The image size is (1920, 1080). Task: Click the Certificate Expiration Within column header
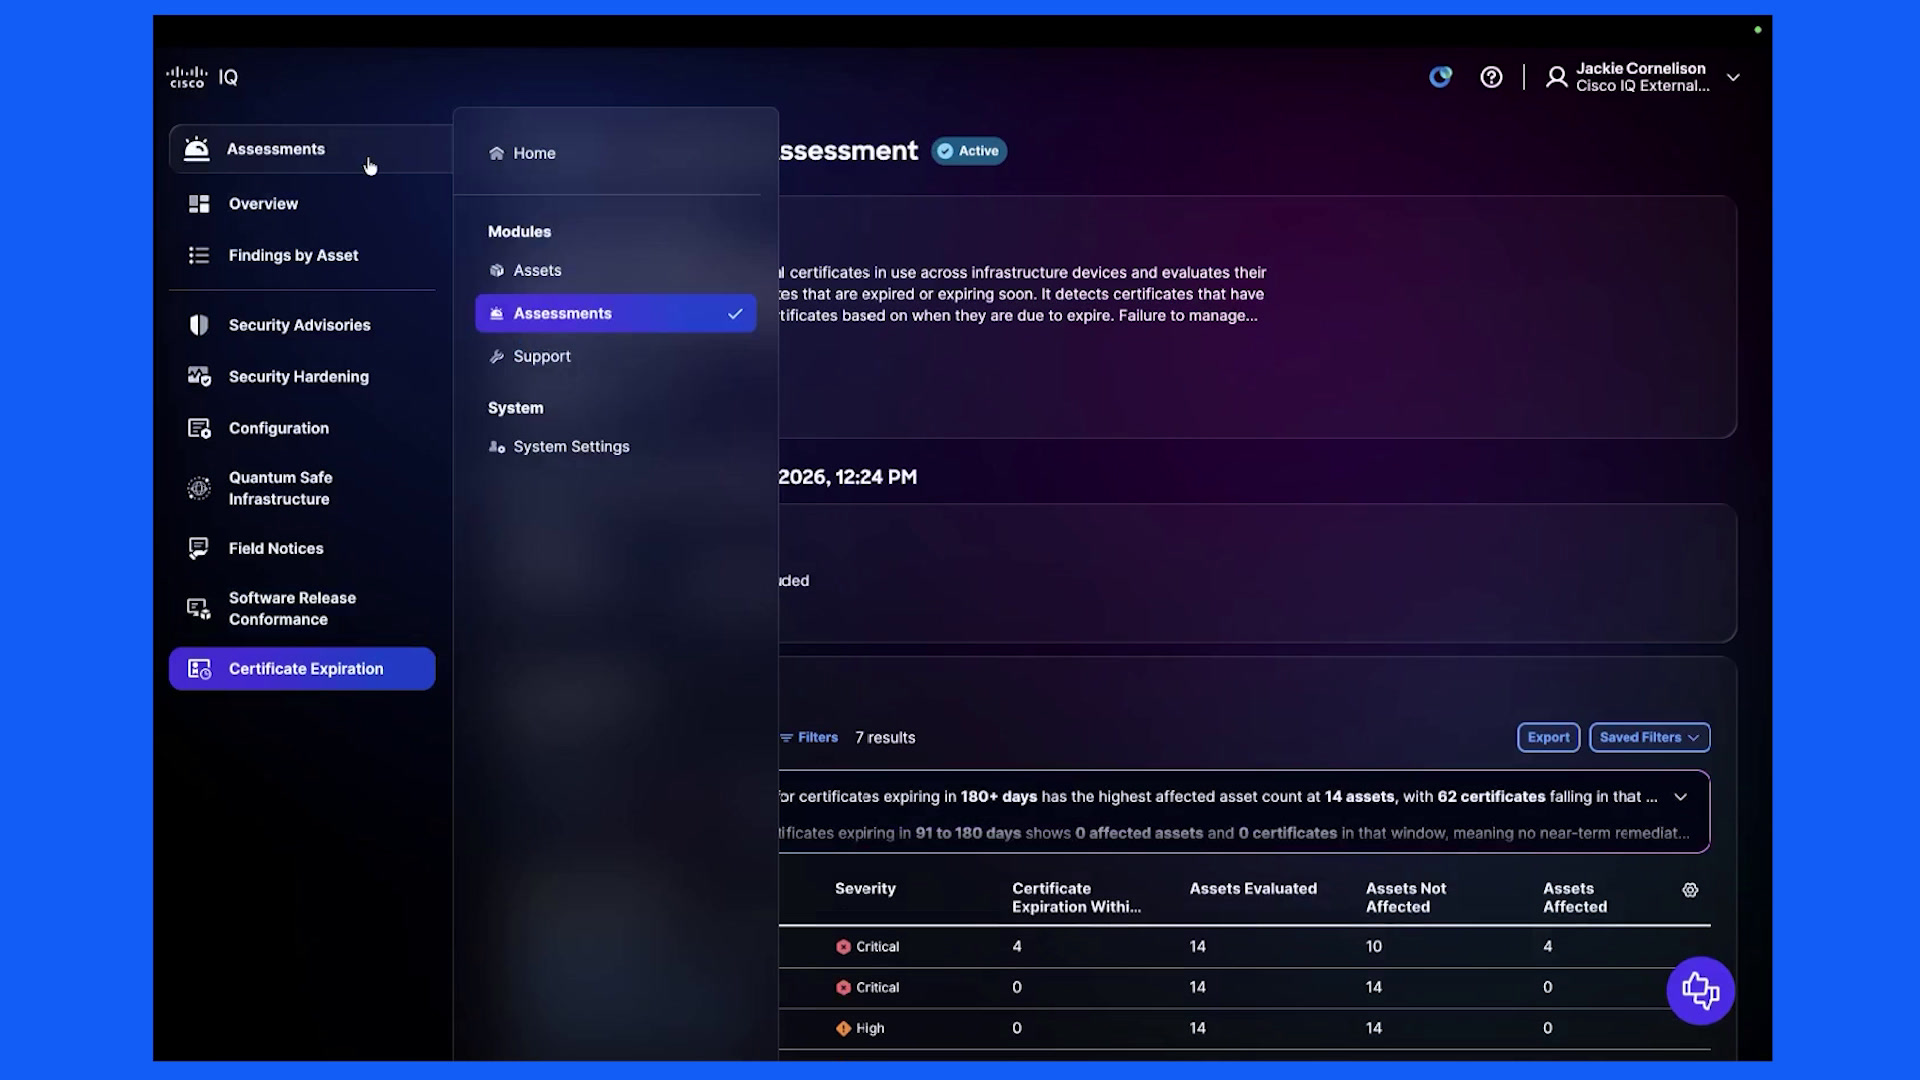coord(1076,898)
